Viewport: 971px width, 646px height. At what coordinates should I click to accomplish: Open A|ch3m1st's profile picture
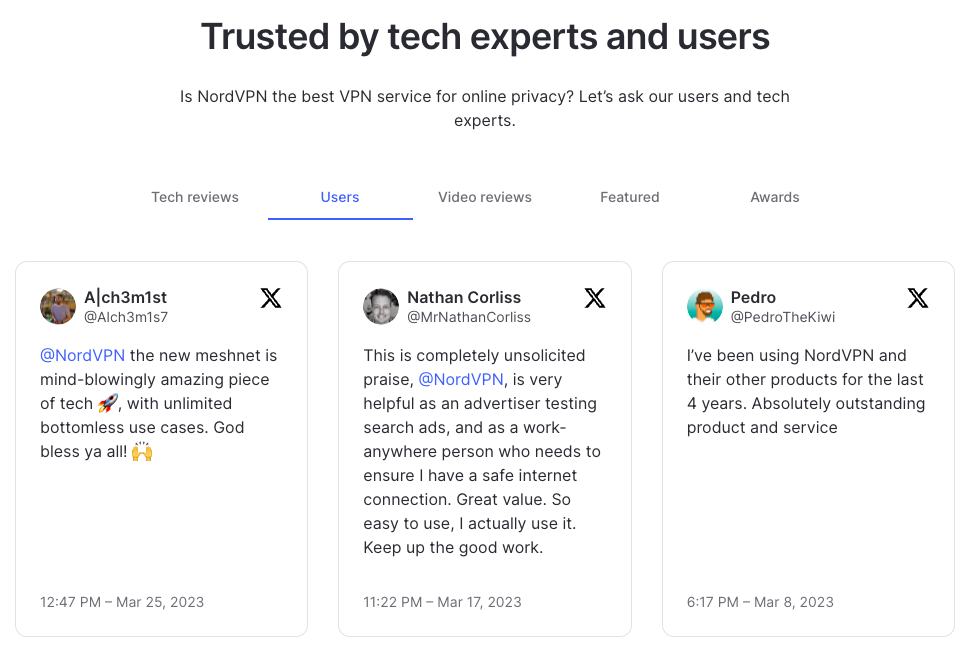58,305
